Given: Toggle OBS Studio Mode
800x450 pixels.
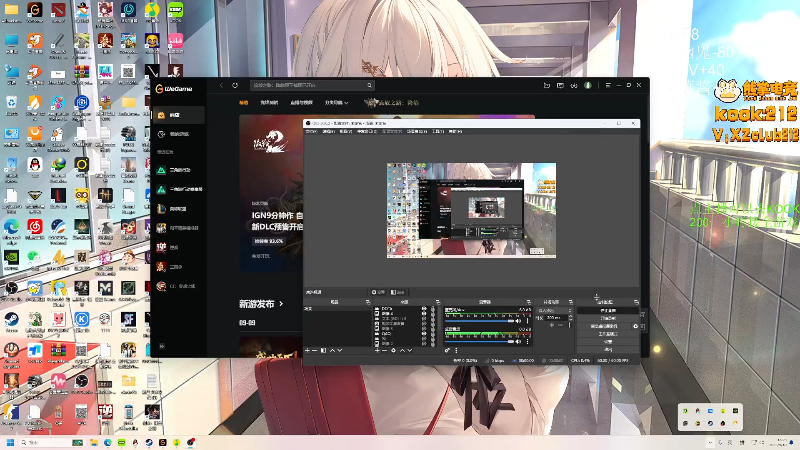Looking at the screenshot, I should [608, 334].
